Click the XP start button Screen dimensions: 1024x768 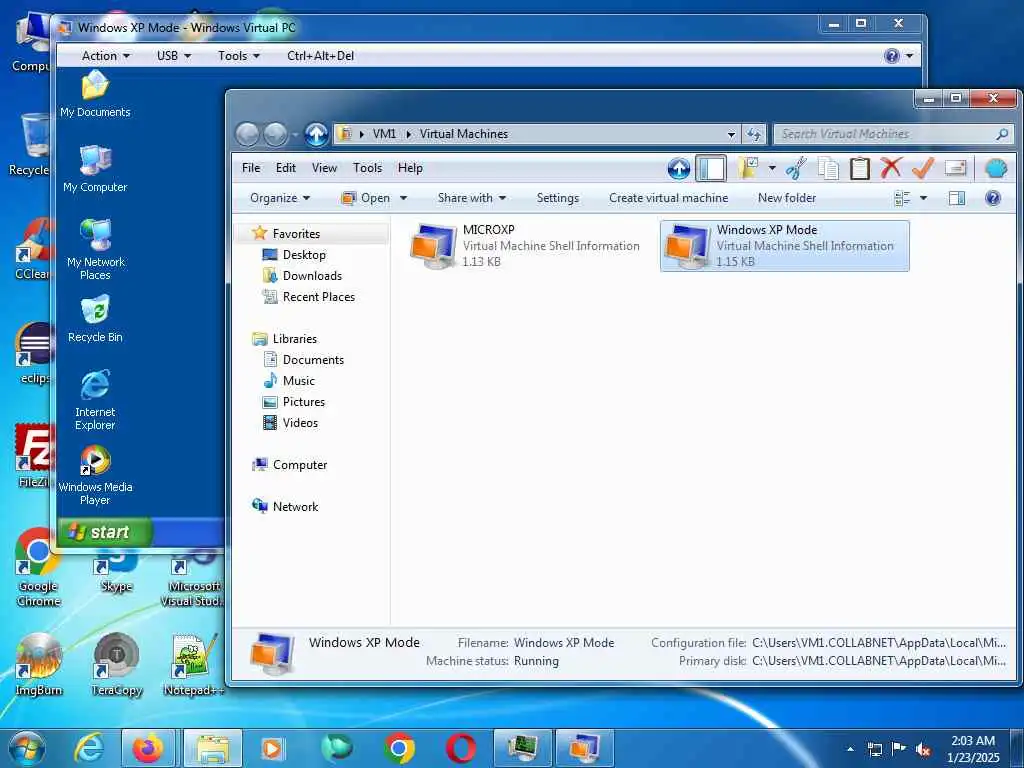coord(104,532)
